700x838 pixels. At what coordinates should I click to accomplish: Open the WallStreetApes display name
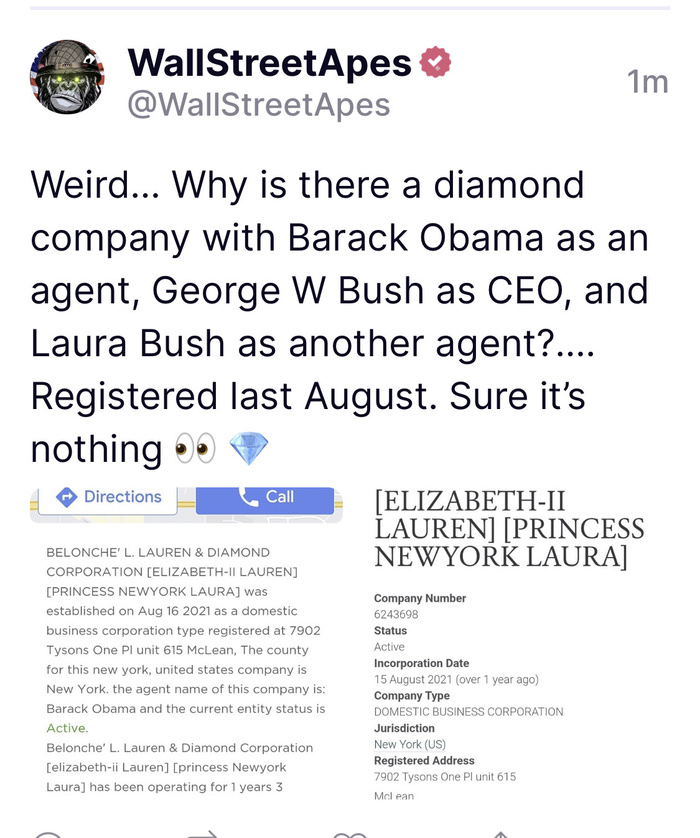coord(270,63)
